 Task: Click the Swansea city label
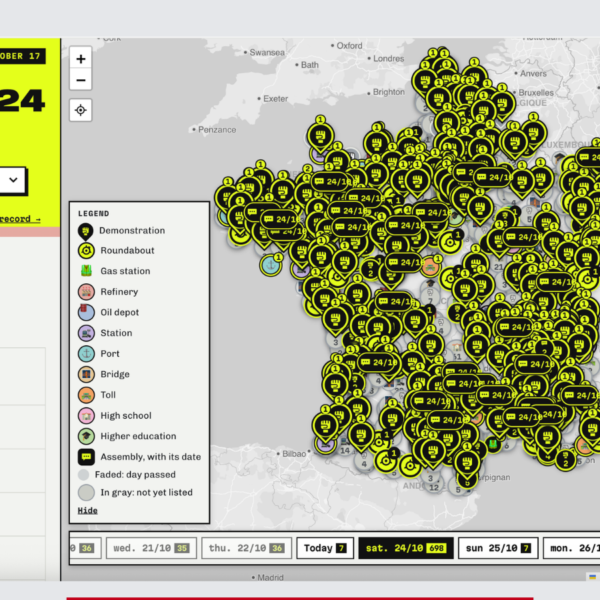pos(267,52)
